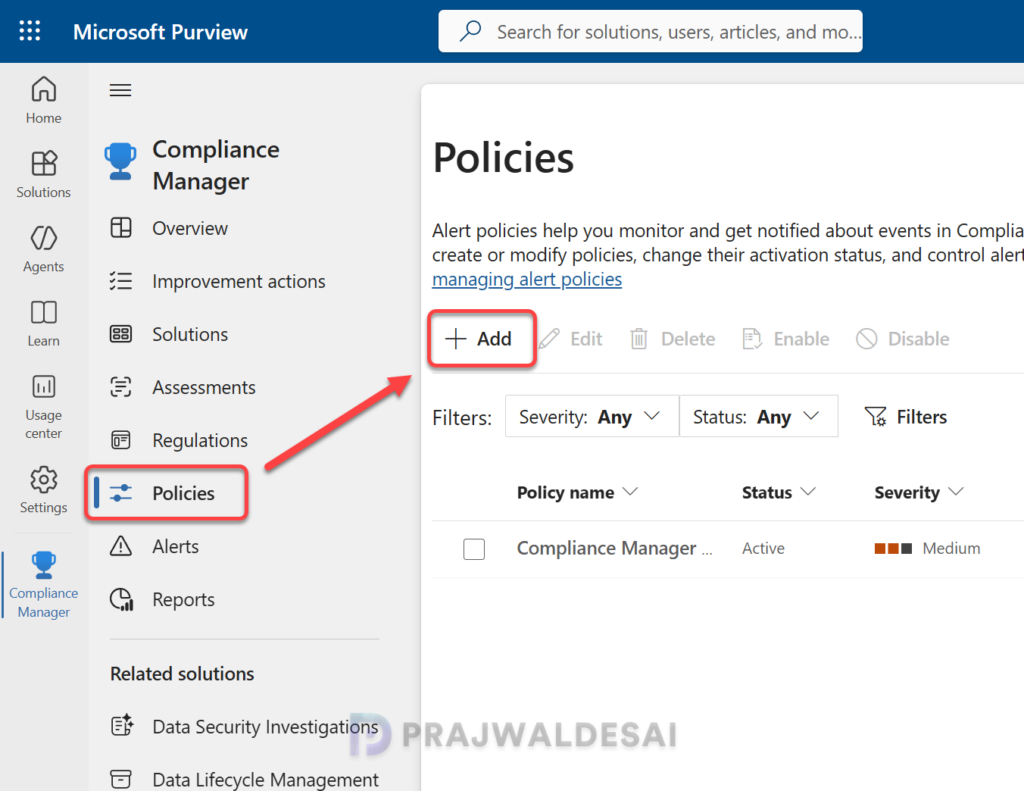Go to Assessments menu item
This screenshot has width=1024, height=791.
click(204, 387)
